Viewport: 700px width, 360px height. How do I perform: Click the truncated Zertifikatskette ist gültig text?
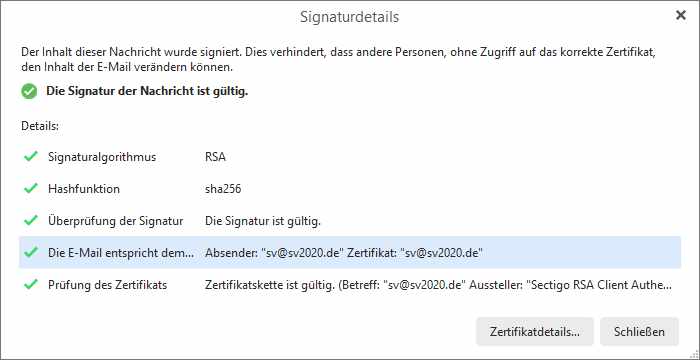coord(438,285)
